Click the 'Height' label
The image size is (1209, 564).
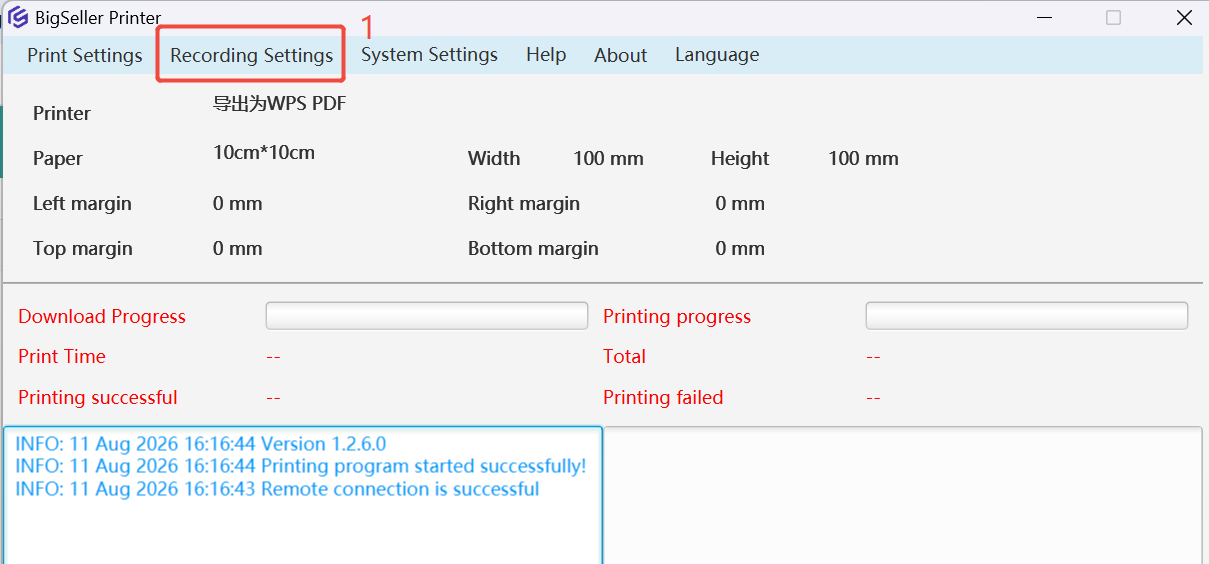(x=740, y=158)
